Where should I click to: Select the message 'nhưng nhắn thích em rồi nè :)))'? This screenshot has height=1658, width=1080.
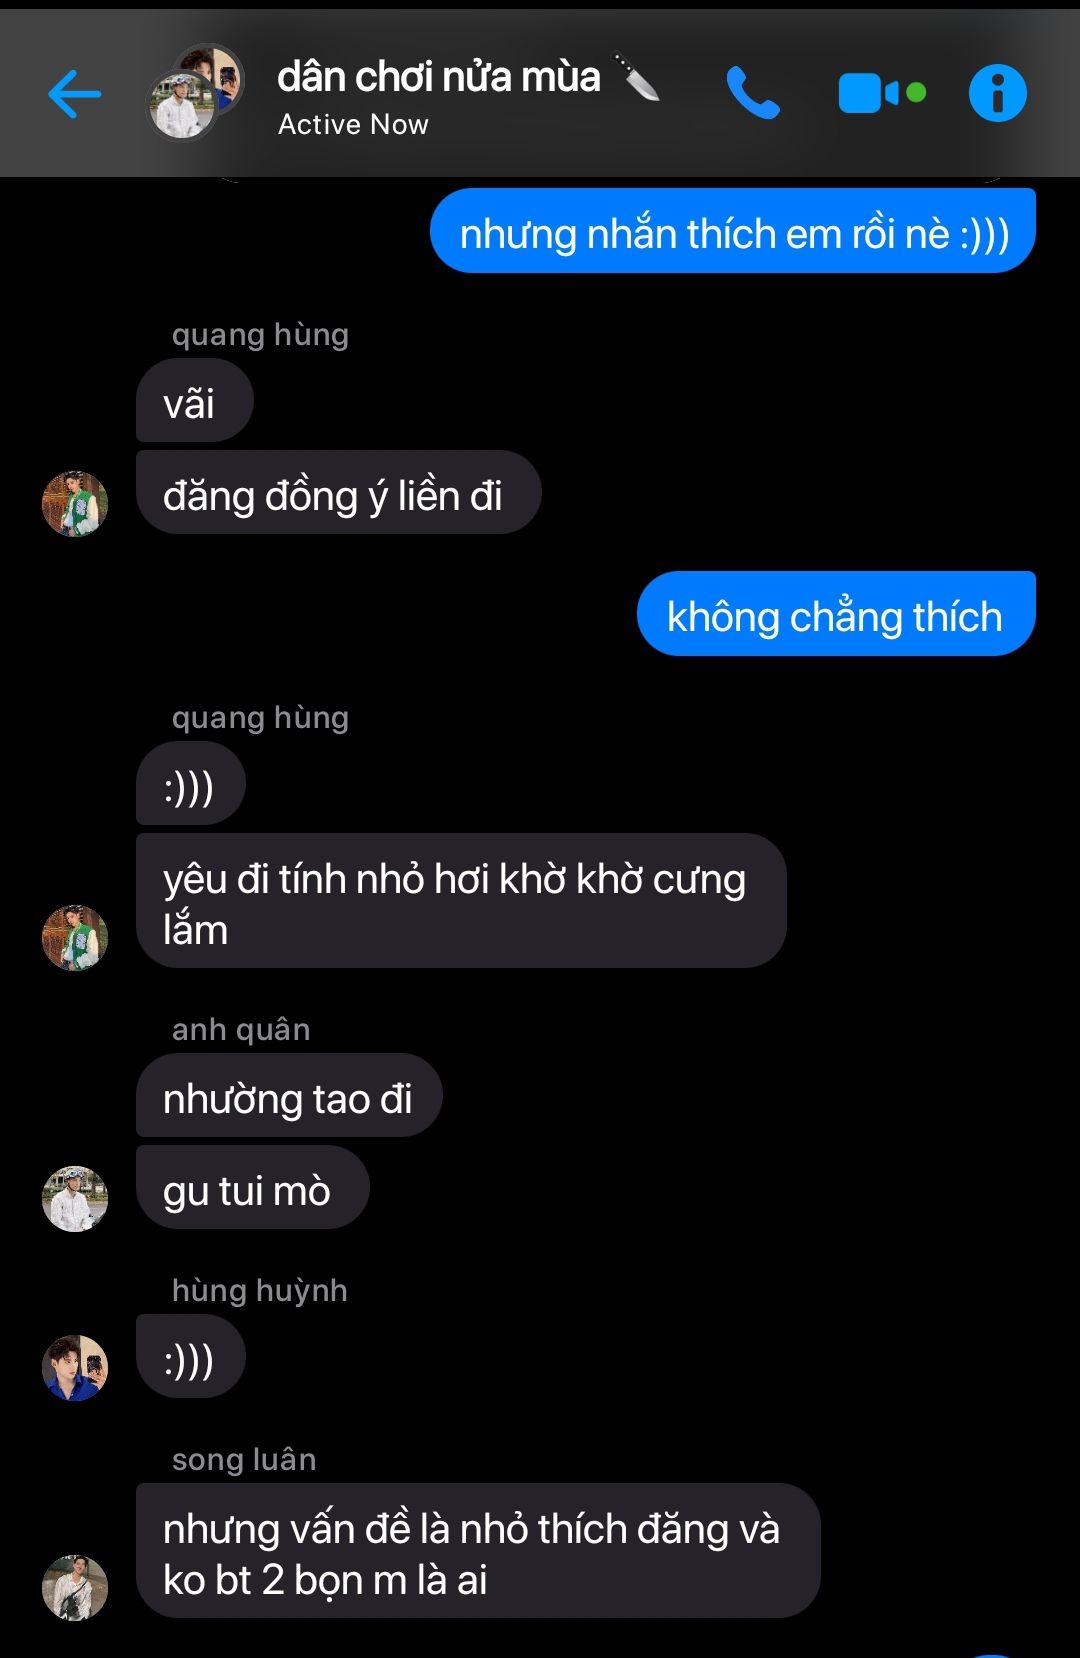coord(733,231)
